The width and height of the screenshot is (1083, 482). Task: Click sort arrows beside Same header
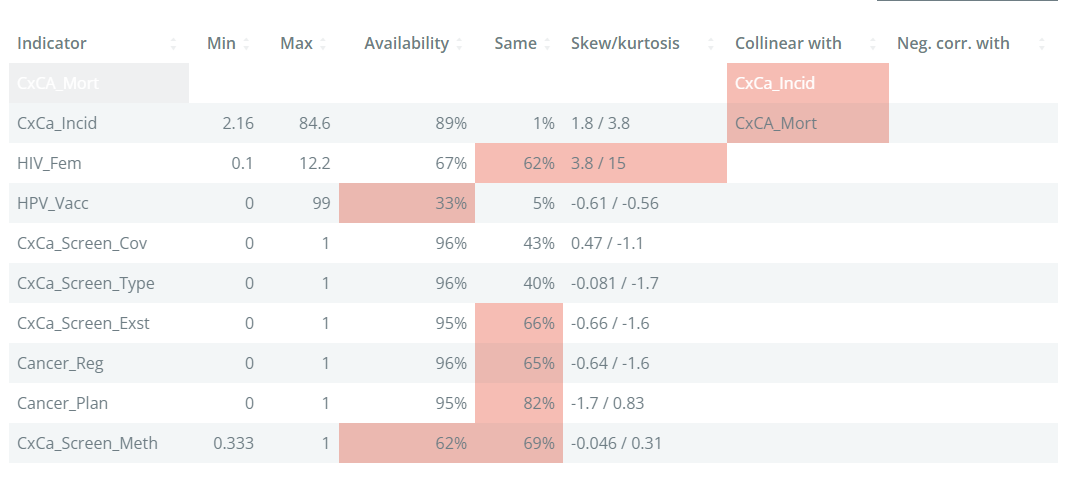pos(547,44)
